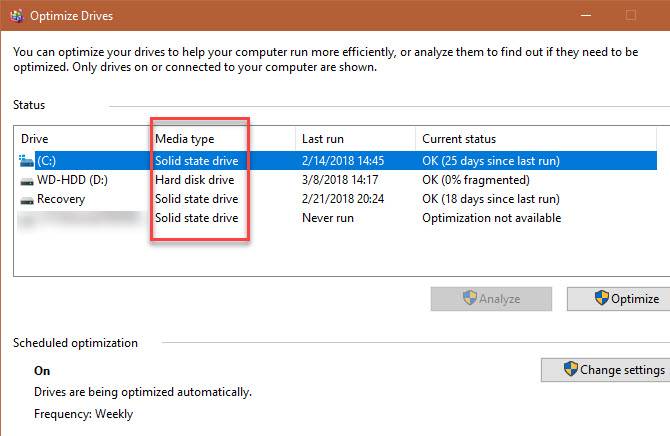Click the Optimize Drives app icon in title bar
Image resolution: width=670 pixels, height=436 pixels.
tap(16, 16)
